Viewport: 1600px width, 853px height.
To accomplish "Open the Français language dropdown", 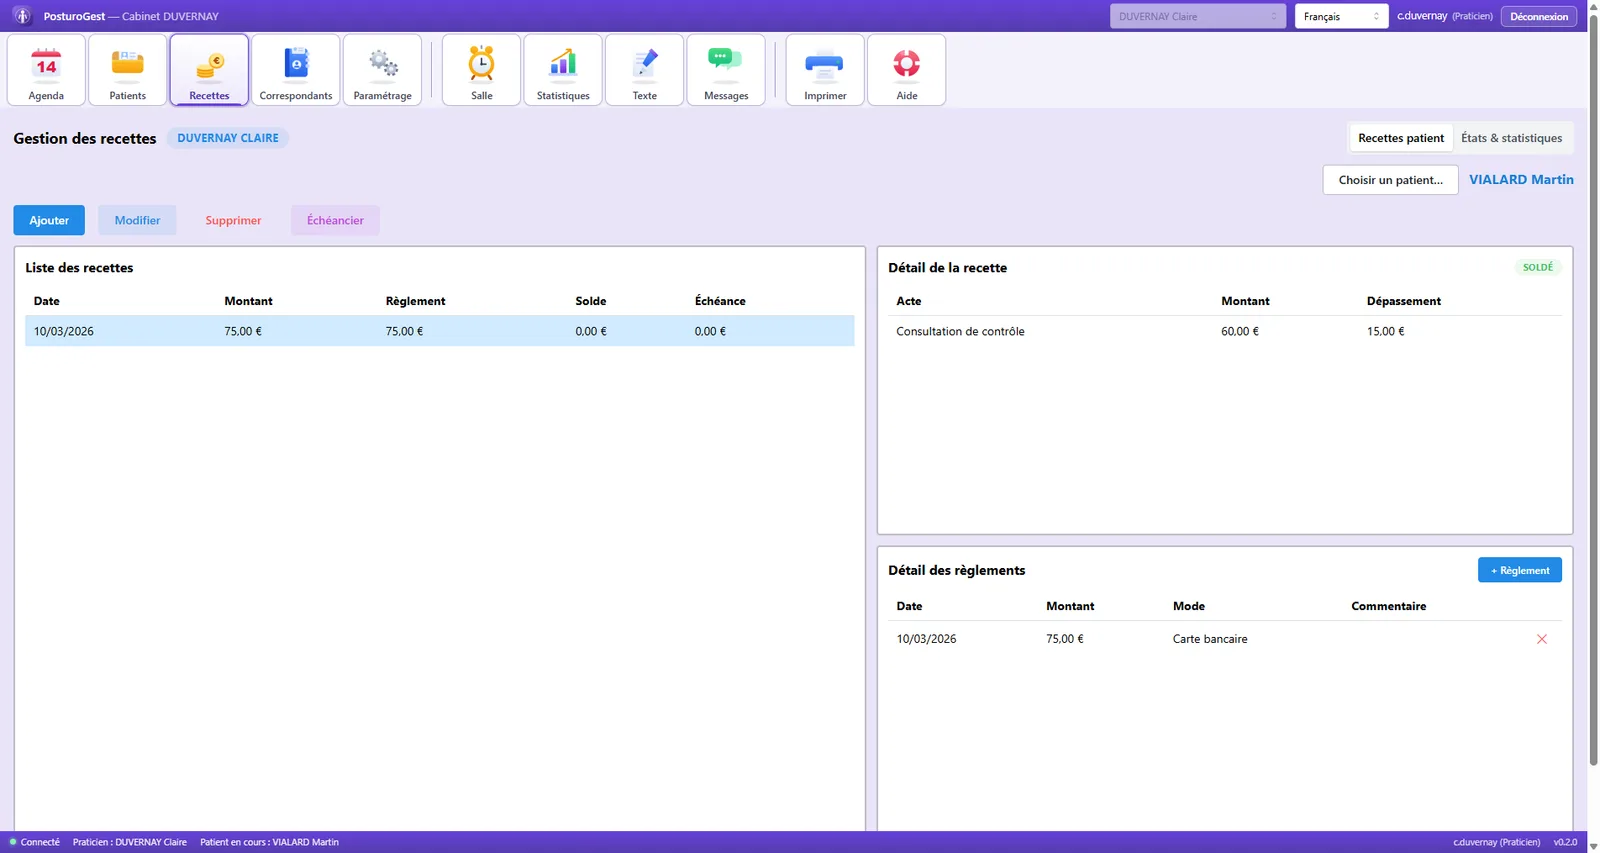I will coord(1341,16).
